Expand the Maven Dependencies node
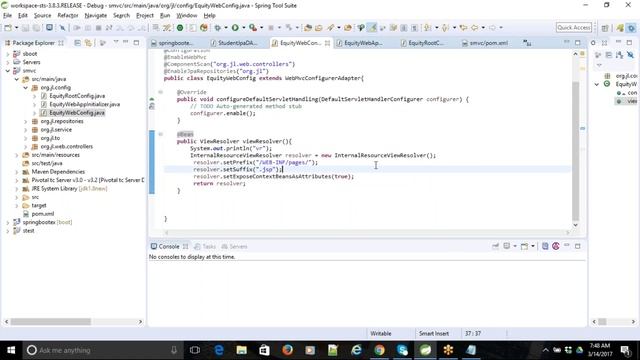 [17, 172]
